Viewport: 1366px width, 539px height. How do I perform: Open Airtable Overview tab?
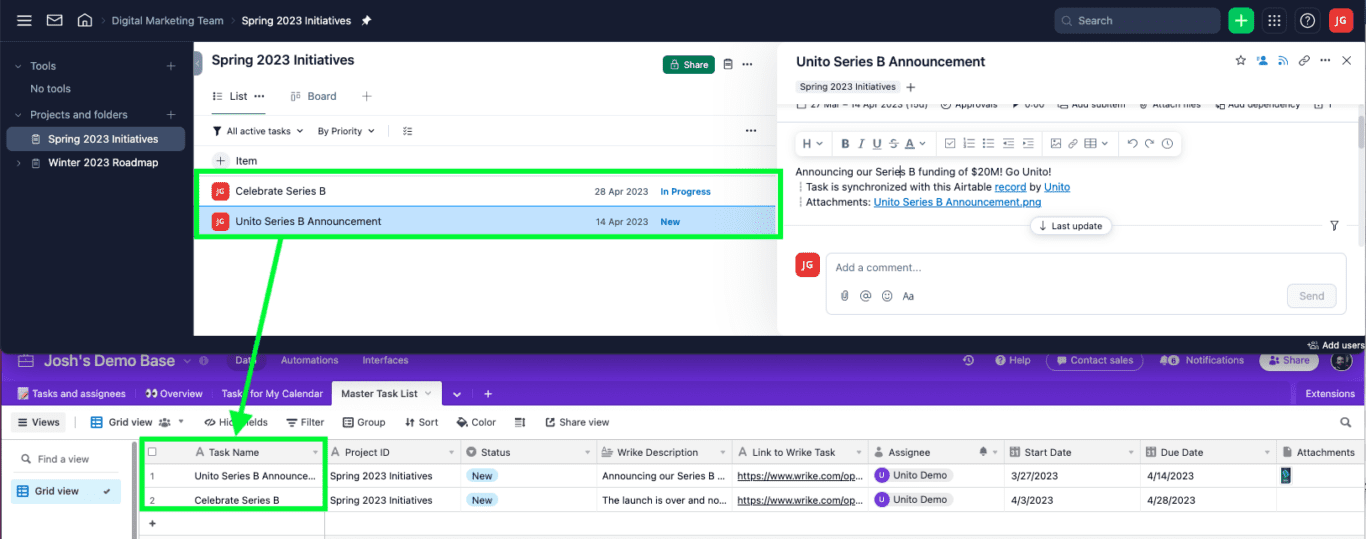click(x=174, y=394)
